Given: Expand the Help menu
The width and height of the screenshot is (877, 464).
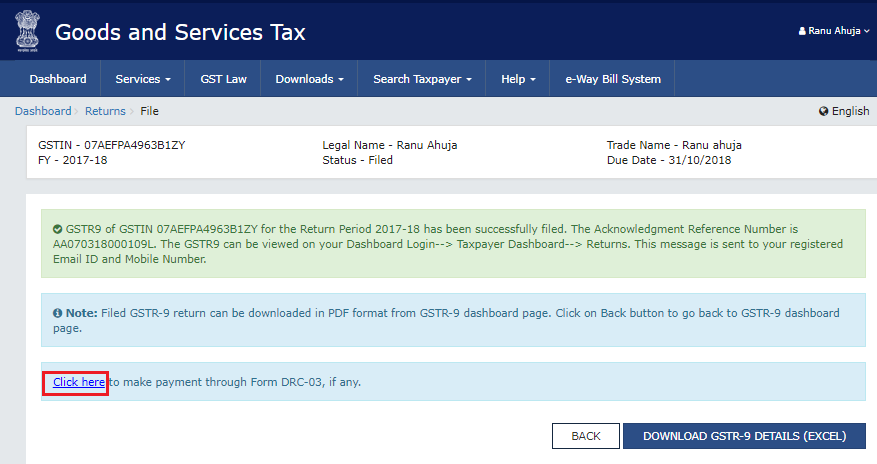Looking at the screenshot, I should [x=518, y=79].
